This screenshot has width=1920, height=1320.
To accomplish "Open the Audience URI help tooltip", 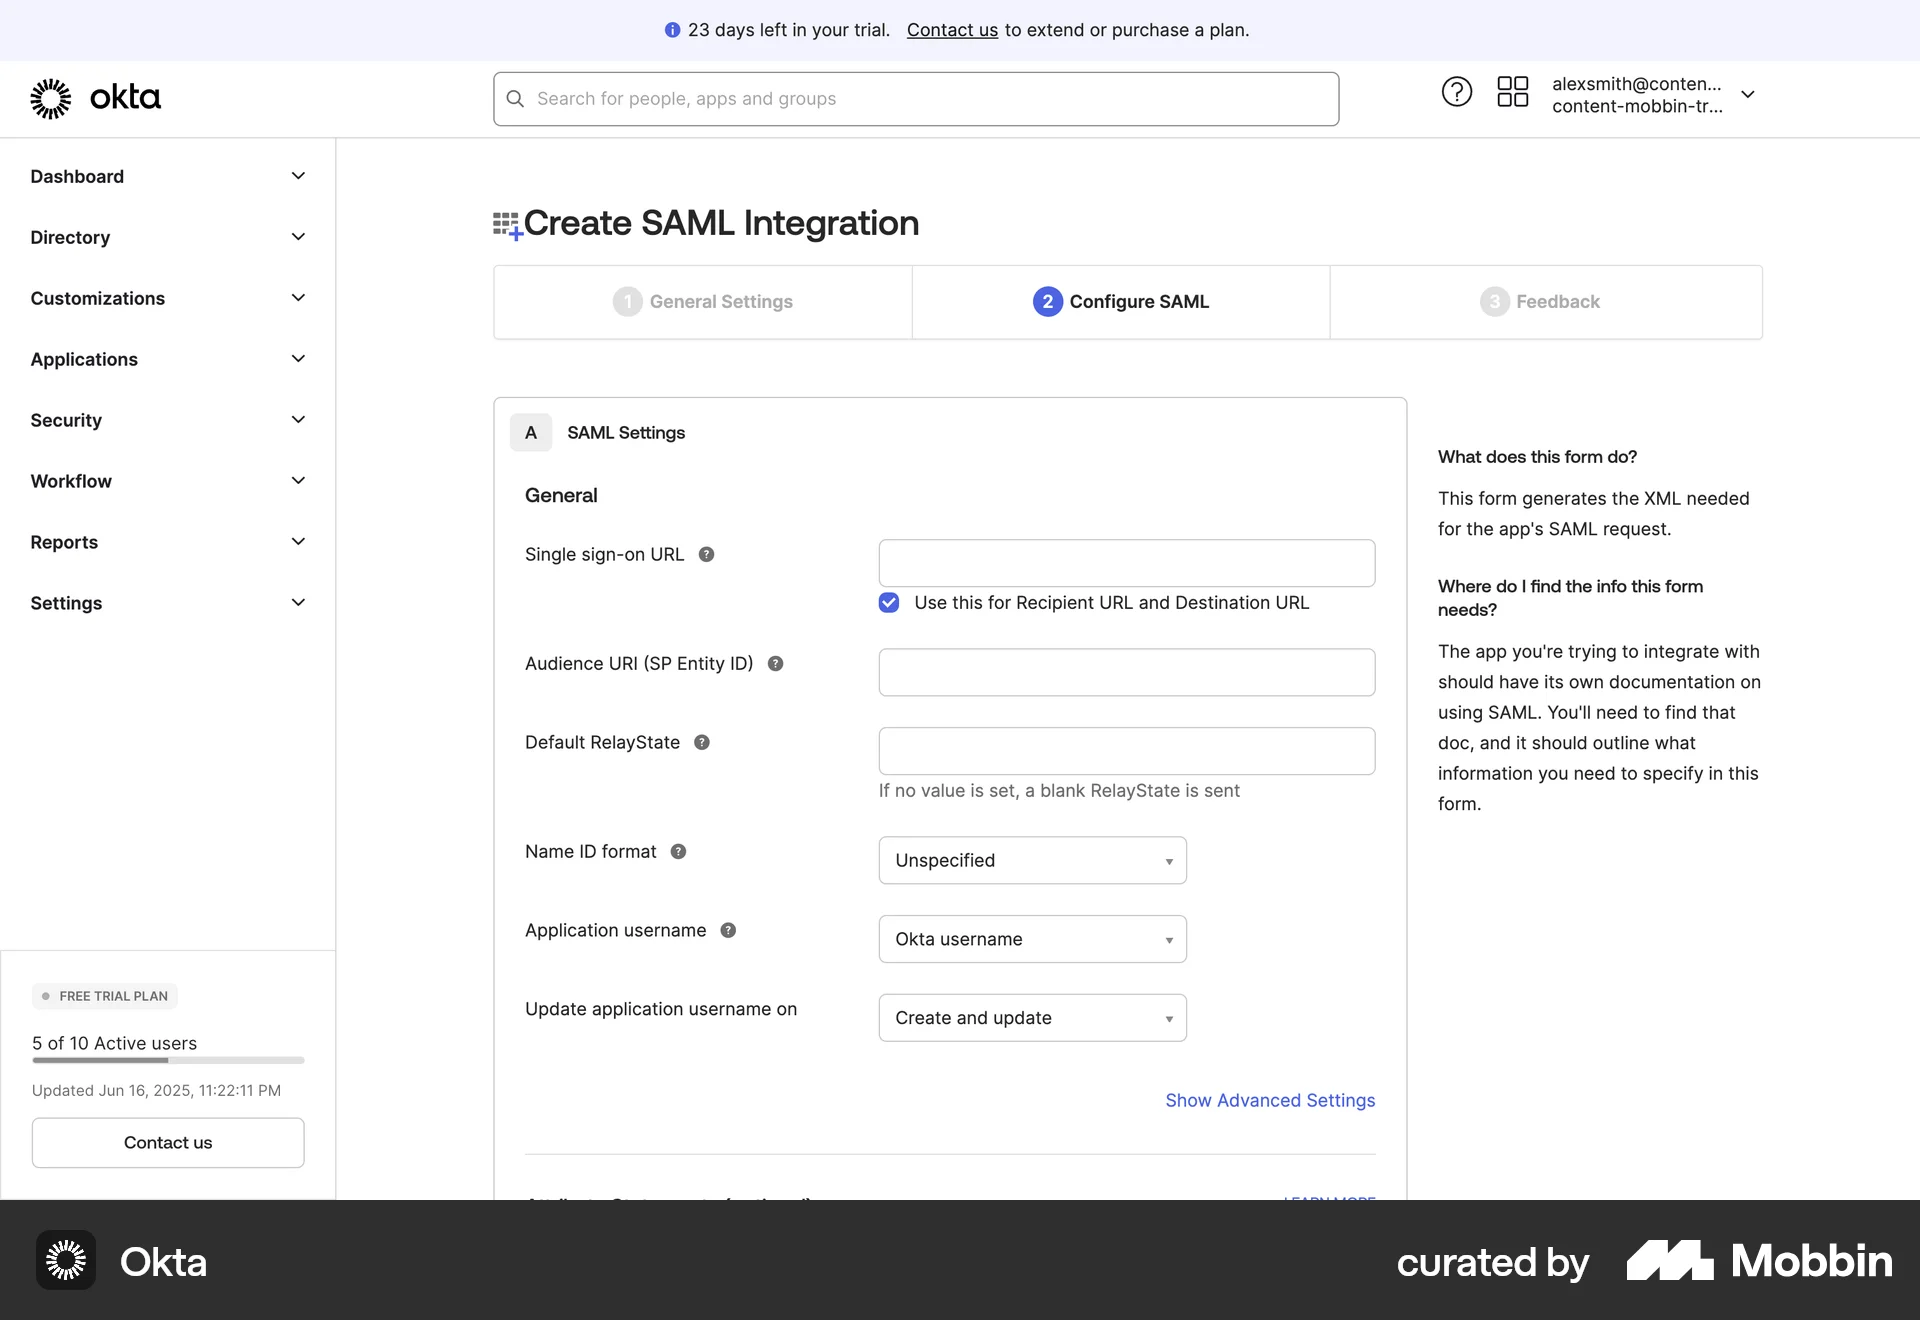I will (777, 663).
